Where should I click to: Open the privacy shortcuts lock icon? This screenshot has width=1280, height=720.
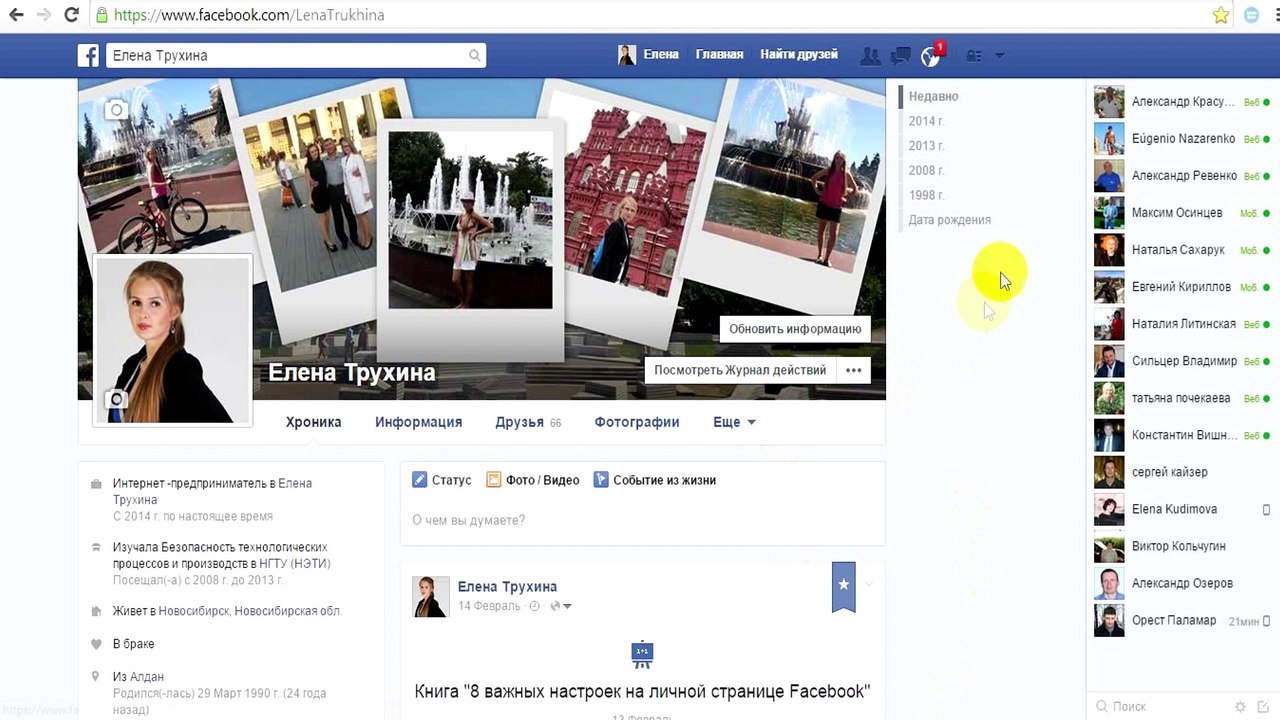(x=974, y=56)
